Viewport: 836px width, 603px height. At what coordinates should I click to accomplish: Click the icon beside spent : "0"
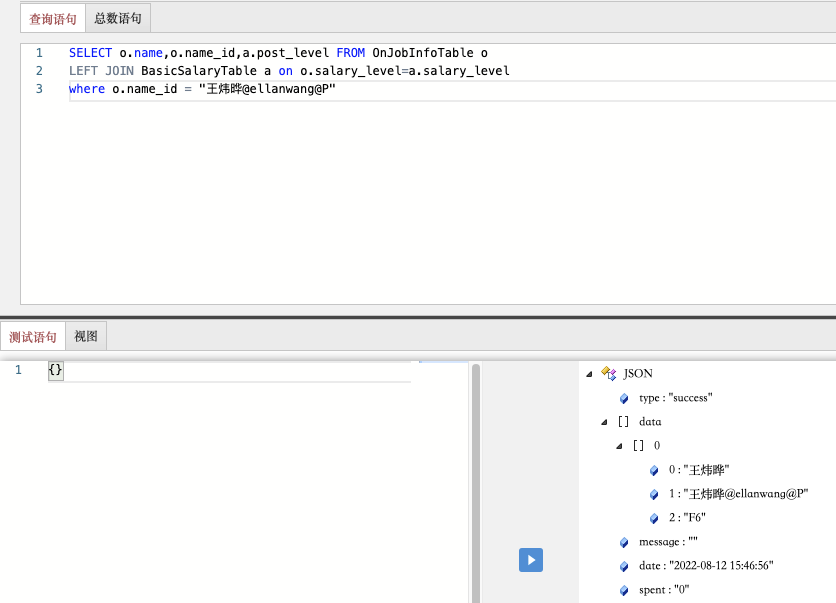[624, 590]
